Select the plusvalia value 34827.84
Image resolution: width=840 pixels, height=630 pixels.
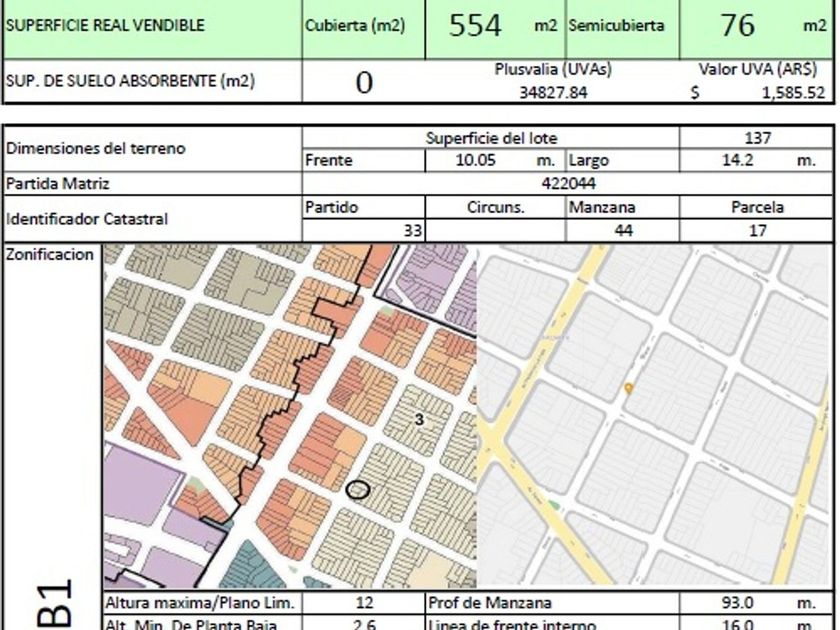coord(553,93)
